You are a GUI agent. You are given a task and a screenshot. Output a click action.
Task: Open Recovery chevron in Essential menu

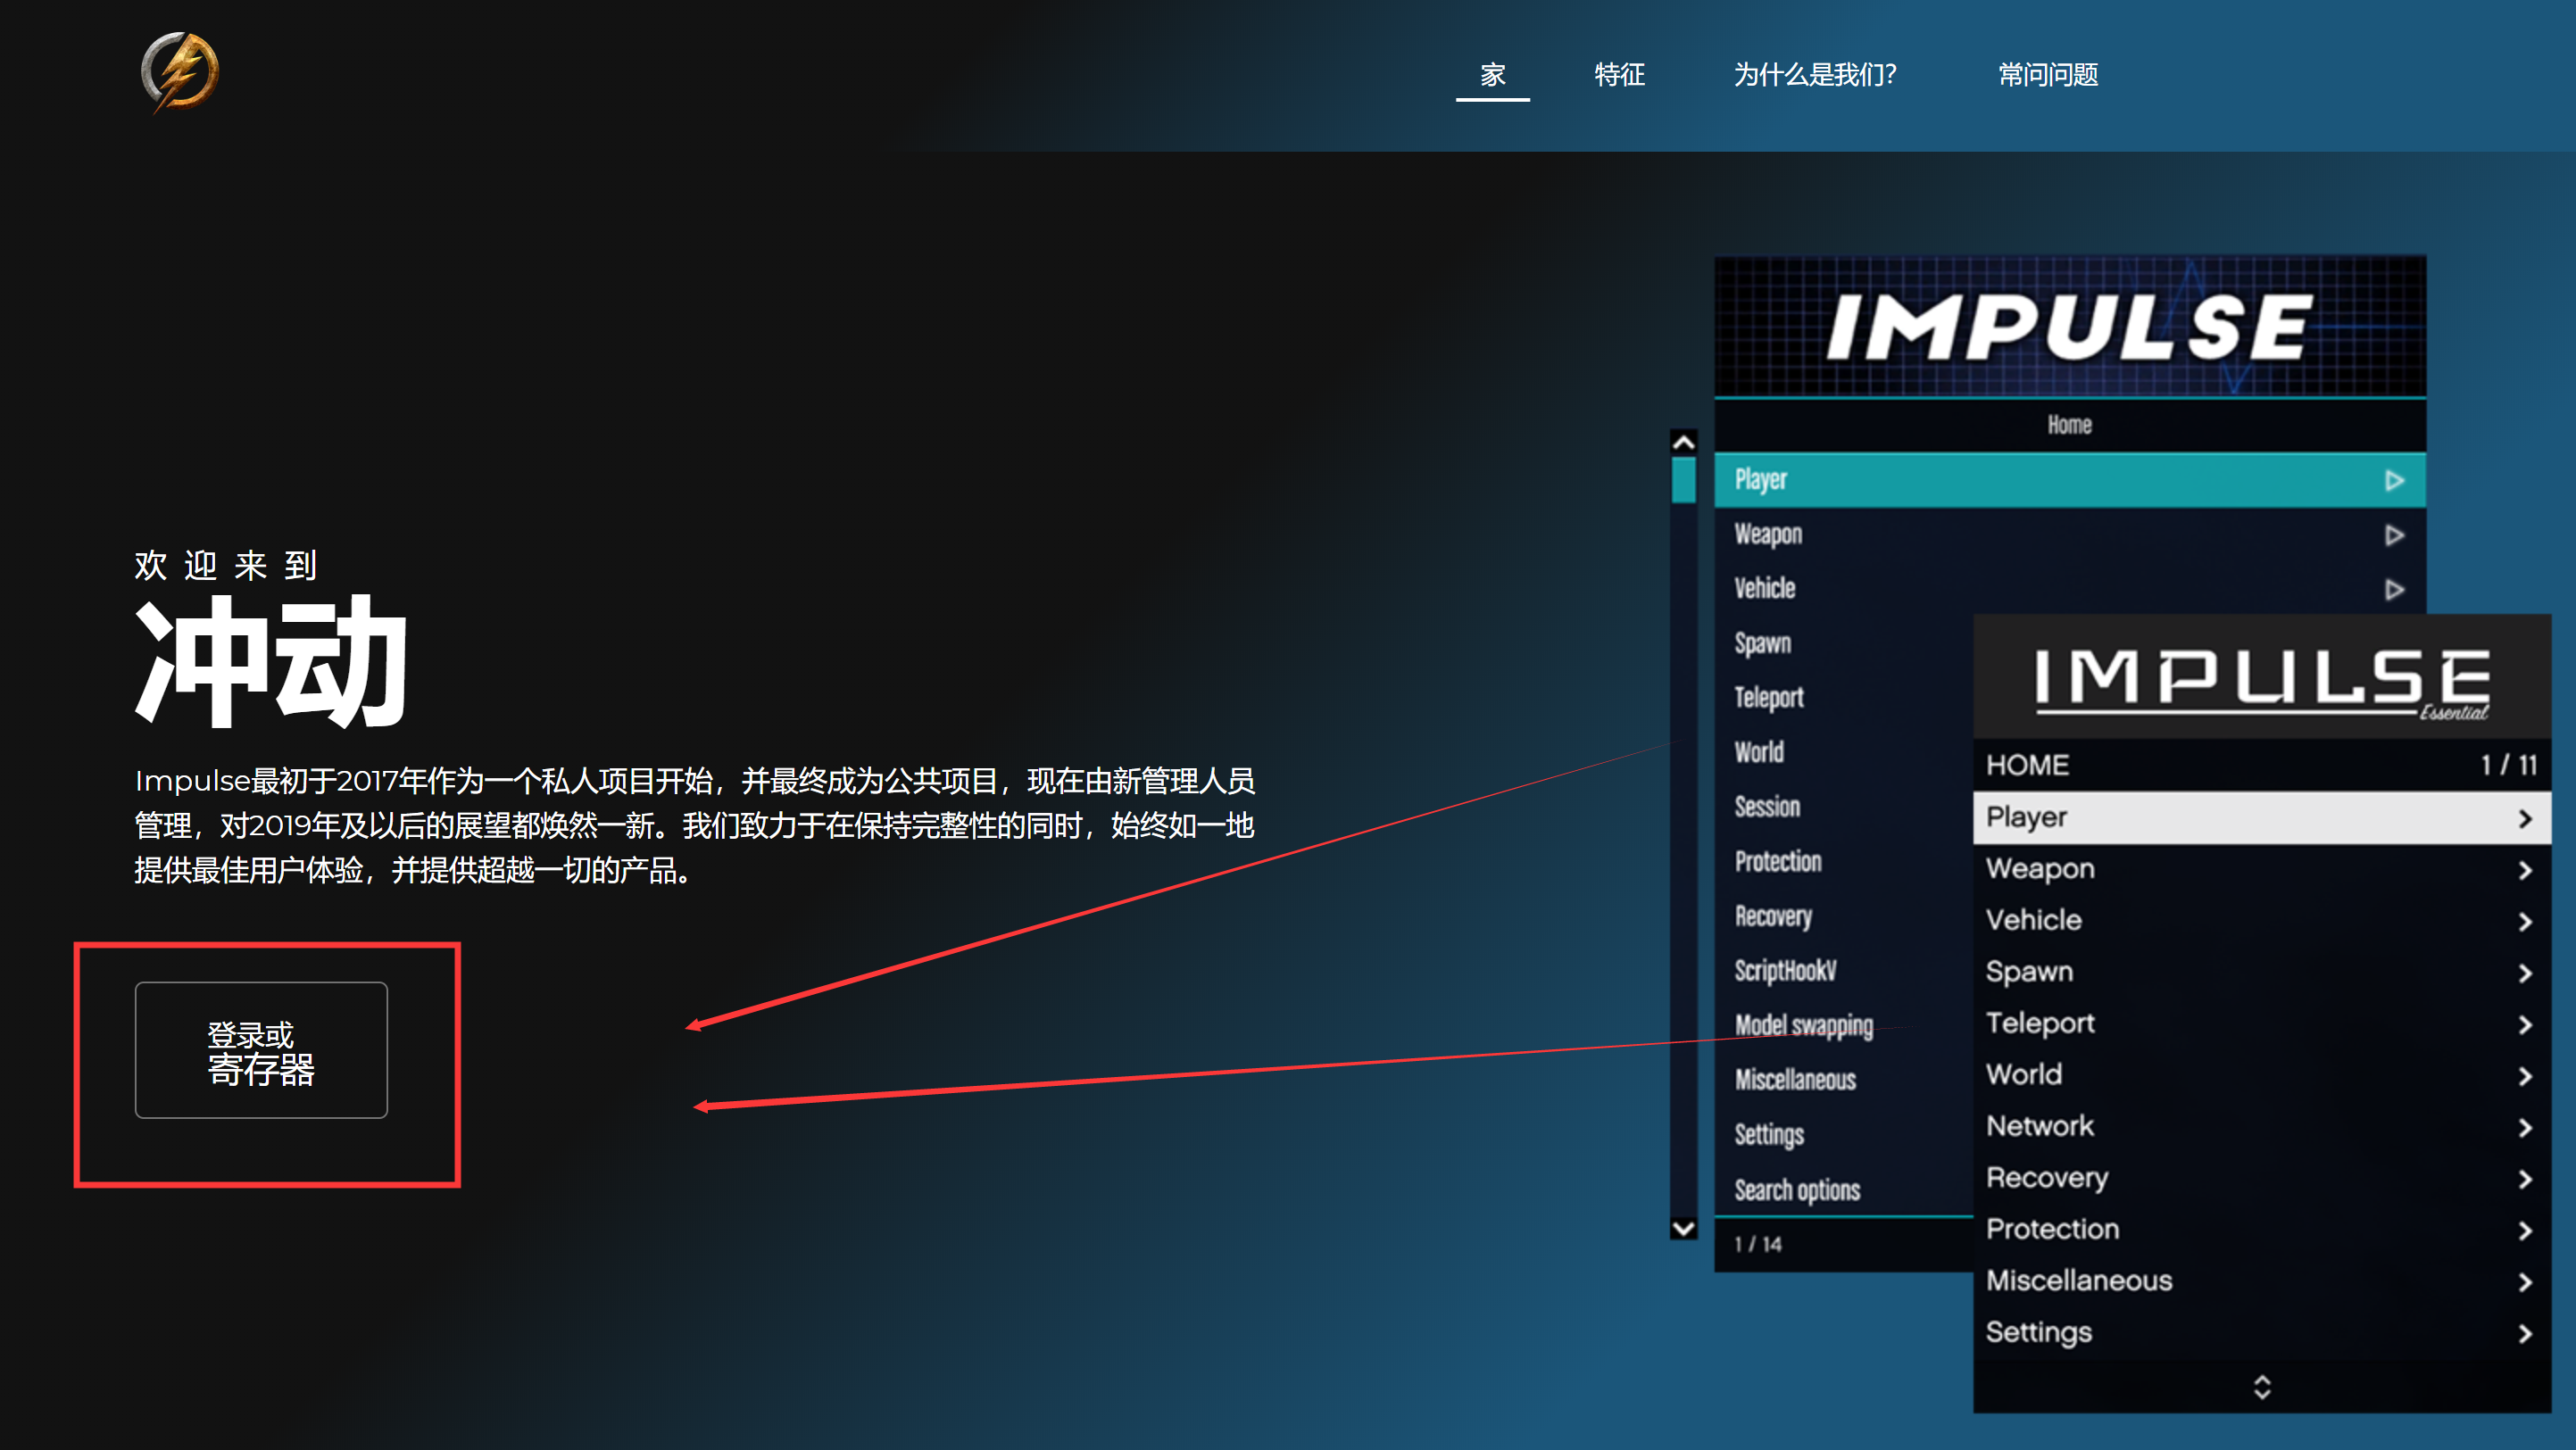tap(2525, 1180)
